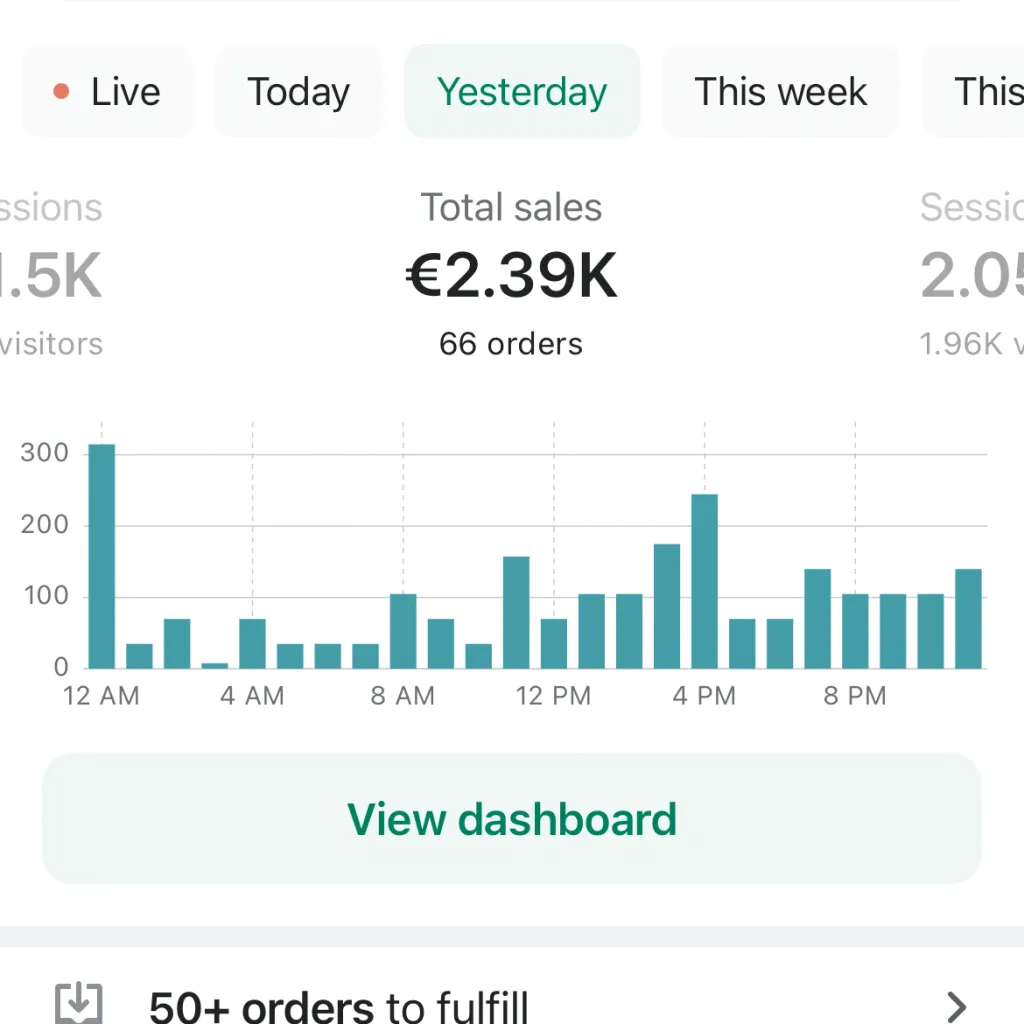Select the This week tab
Viewport: 1024px width, 1024px height.
point(780,91)
